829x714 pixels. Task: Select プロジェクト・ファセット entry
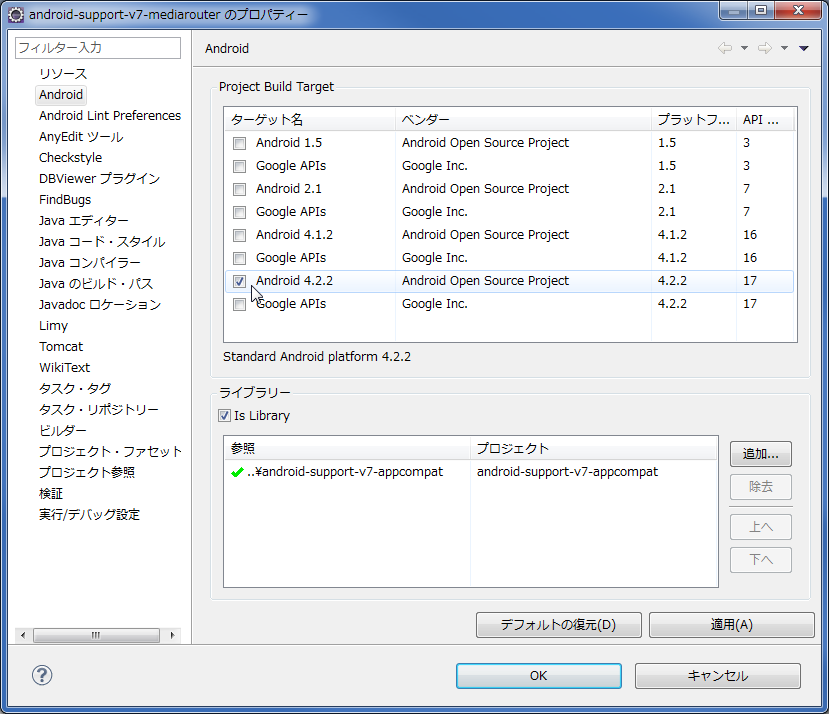[110, 451]
